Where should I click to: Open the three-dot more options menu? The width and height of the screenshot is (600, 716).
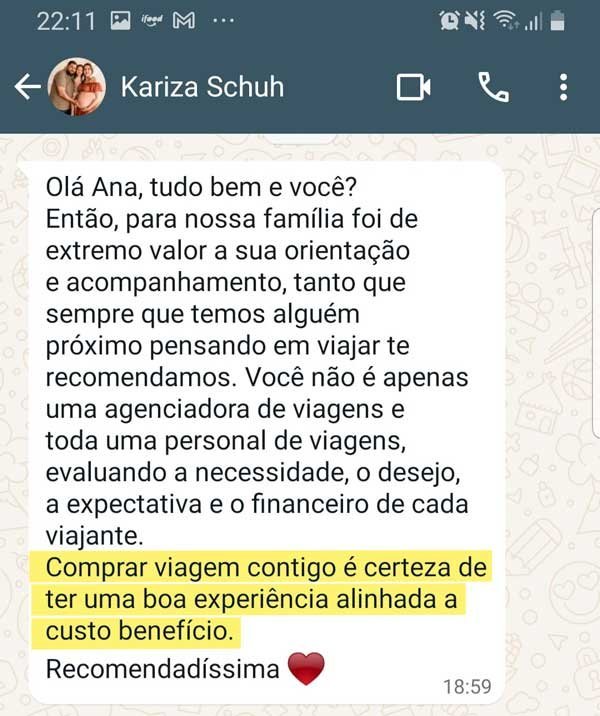coord(563,87)
